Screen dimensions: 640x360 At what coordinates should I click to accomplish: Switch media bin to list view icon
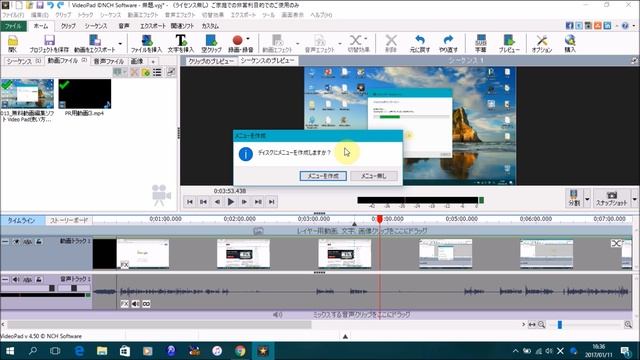click(157, 72)
